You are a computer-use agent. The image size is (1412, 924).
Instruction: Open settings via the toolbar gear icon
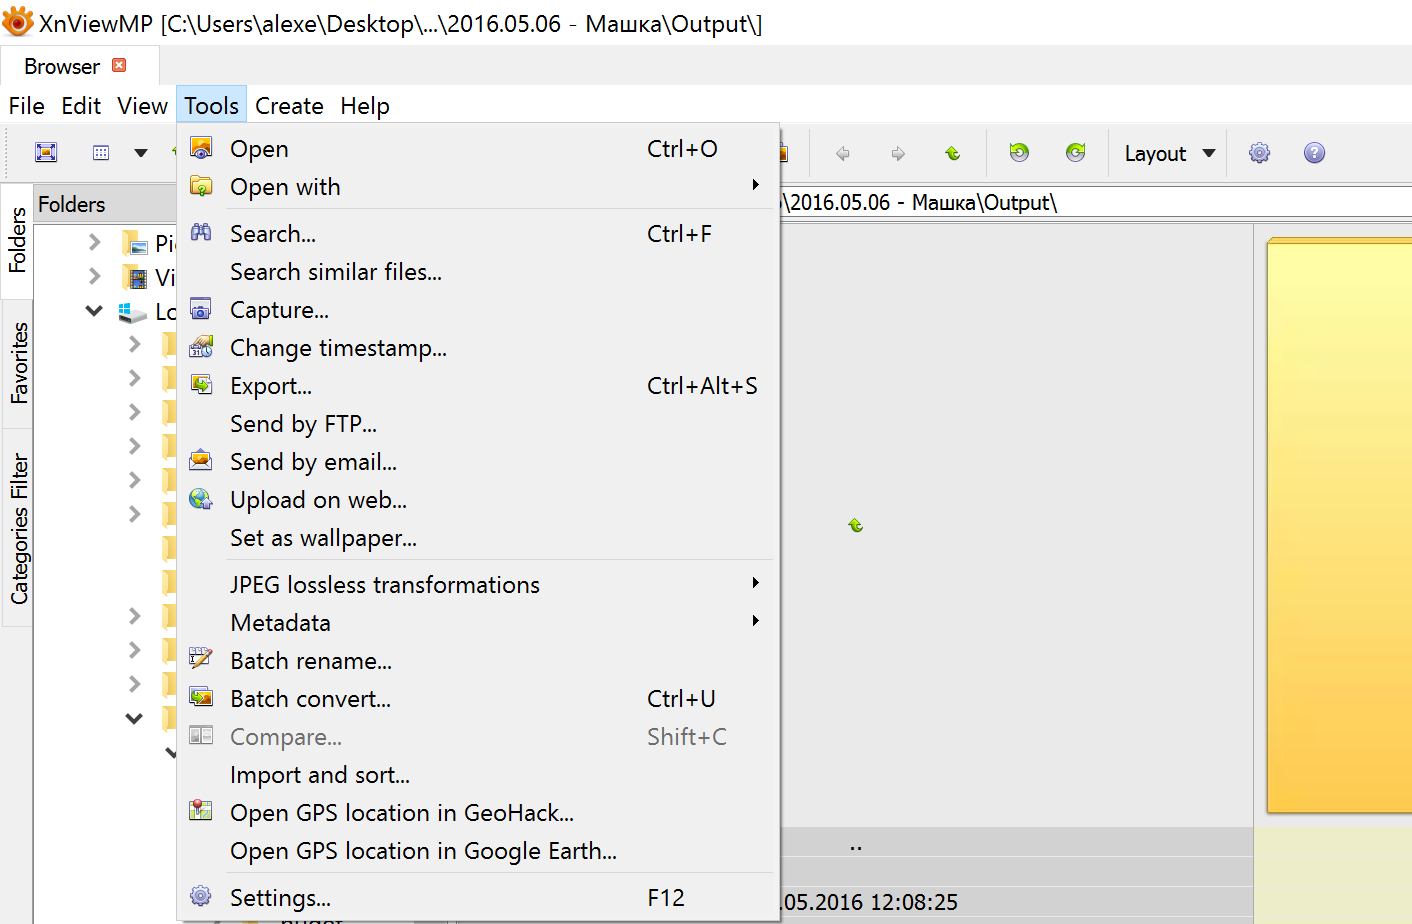click(x=1259, y=153)
